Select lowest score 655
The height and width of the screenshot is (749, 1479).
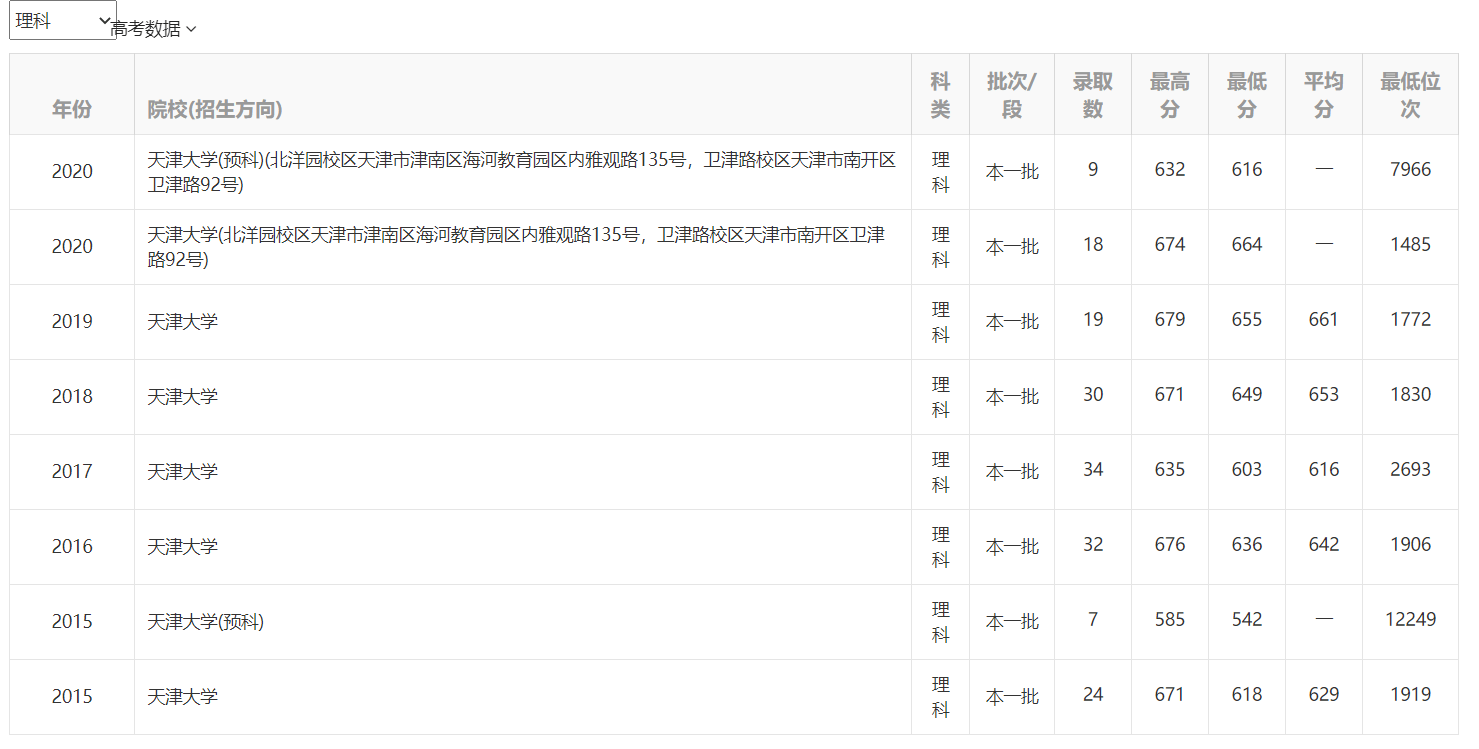1247,319
